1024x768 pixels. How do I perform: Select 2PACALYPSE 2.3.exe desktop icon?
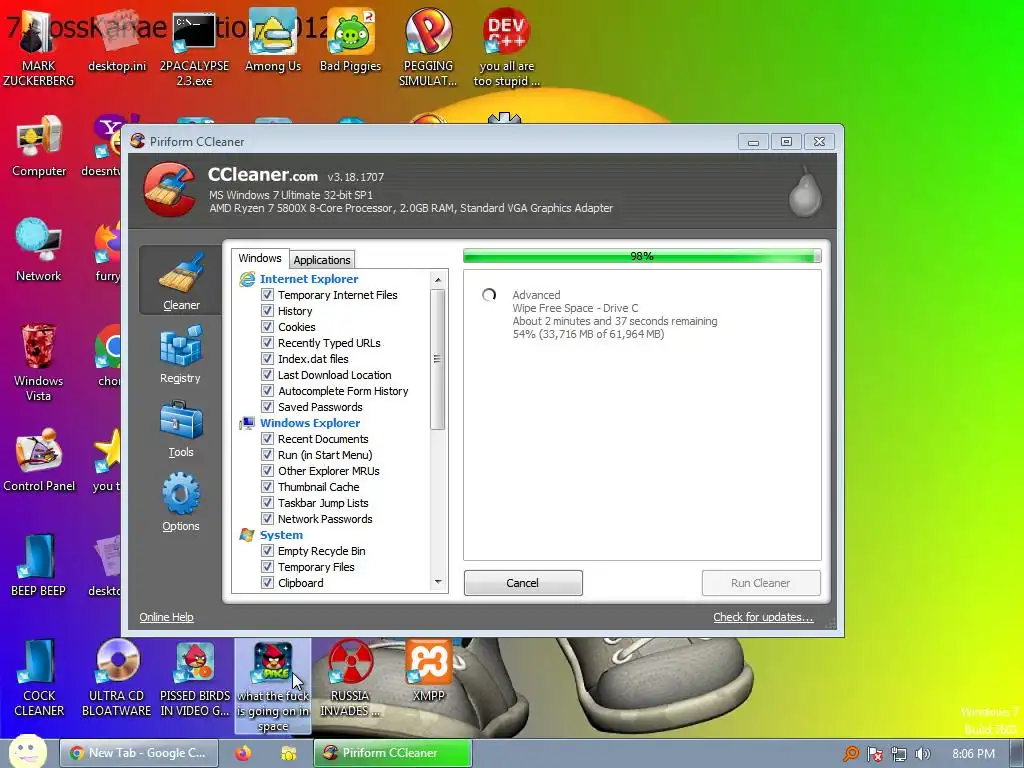(194, 47)
